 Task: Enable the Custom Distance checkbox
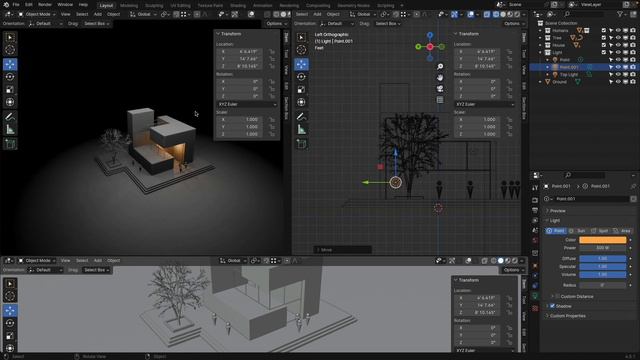(558, 296)
